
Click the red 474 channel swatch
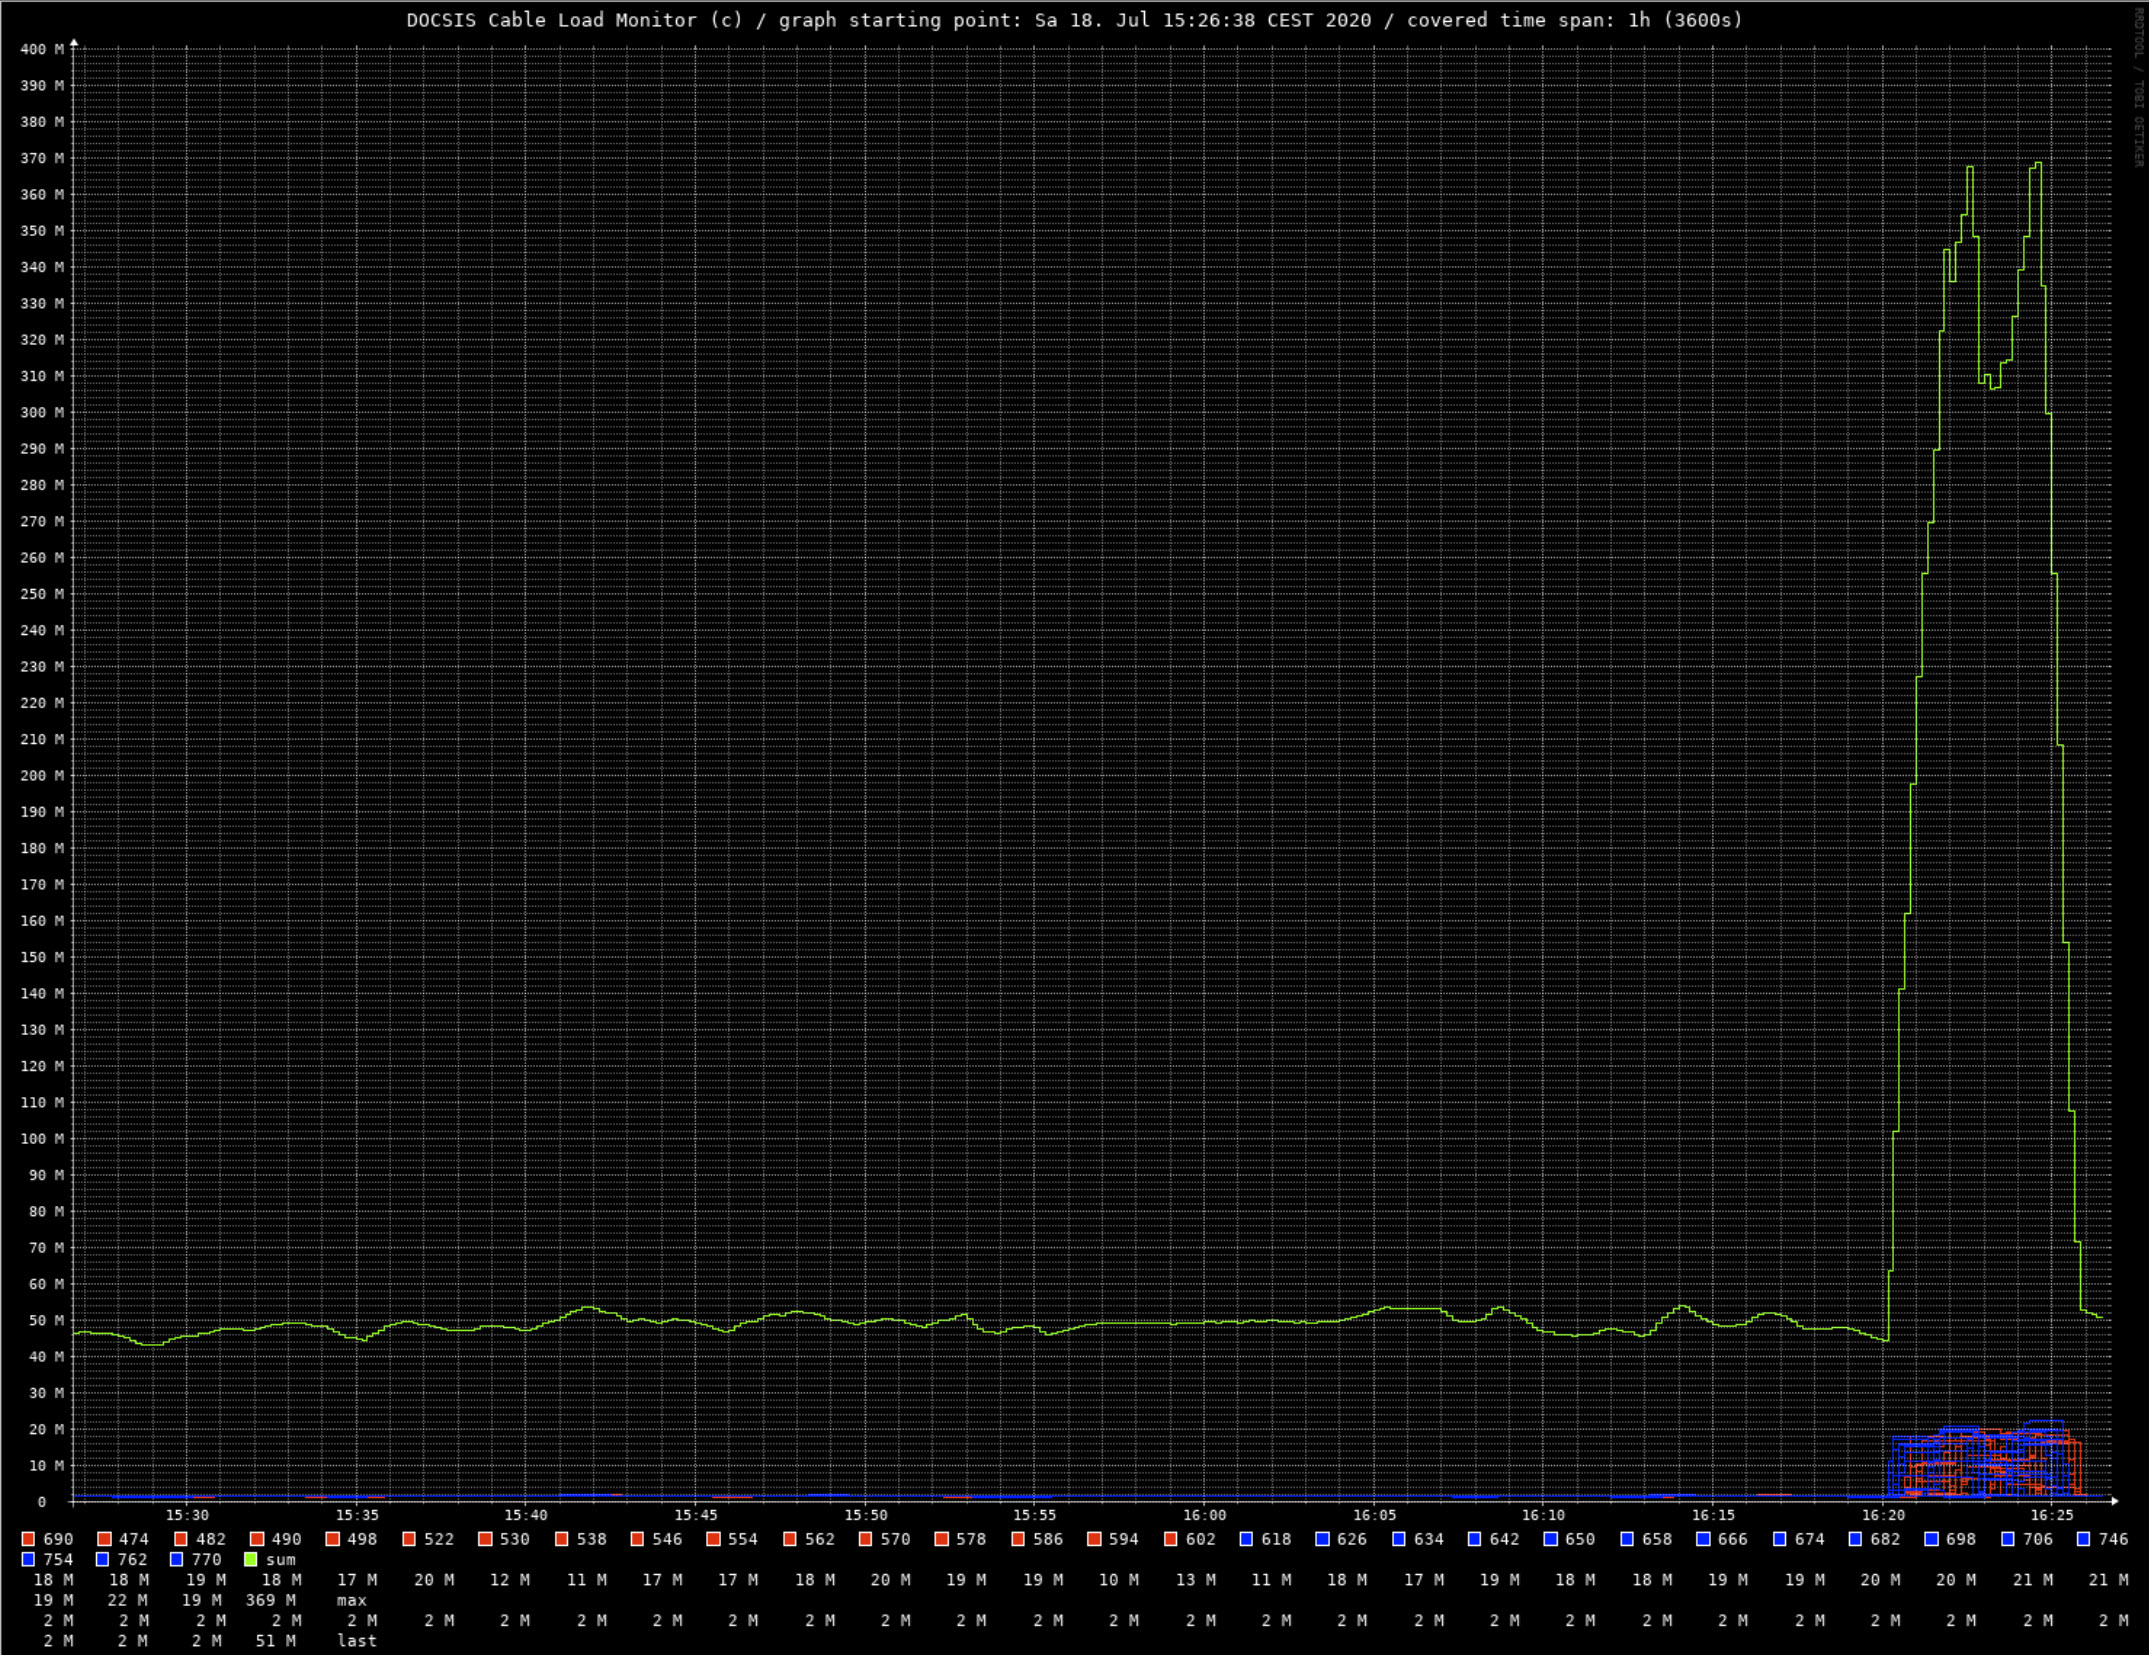[x=104, y=1539]
